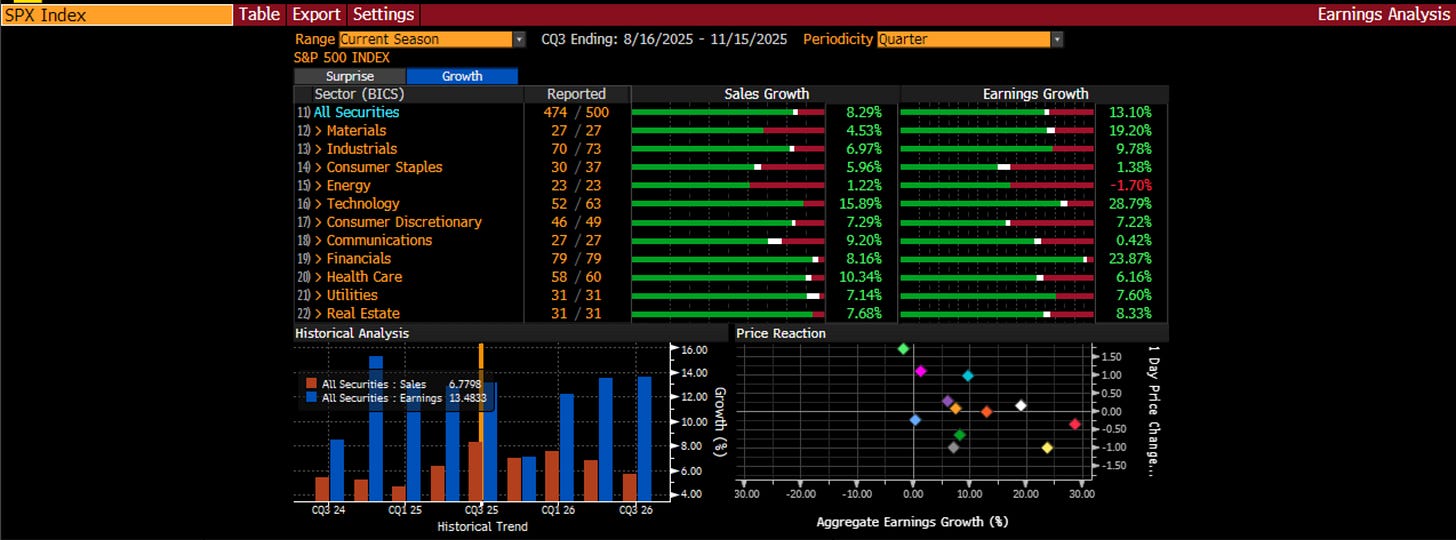Click the orange marker line at CQ3 25
This screenshot has width=1456, height=540.
[481, 420]
